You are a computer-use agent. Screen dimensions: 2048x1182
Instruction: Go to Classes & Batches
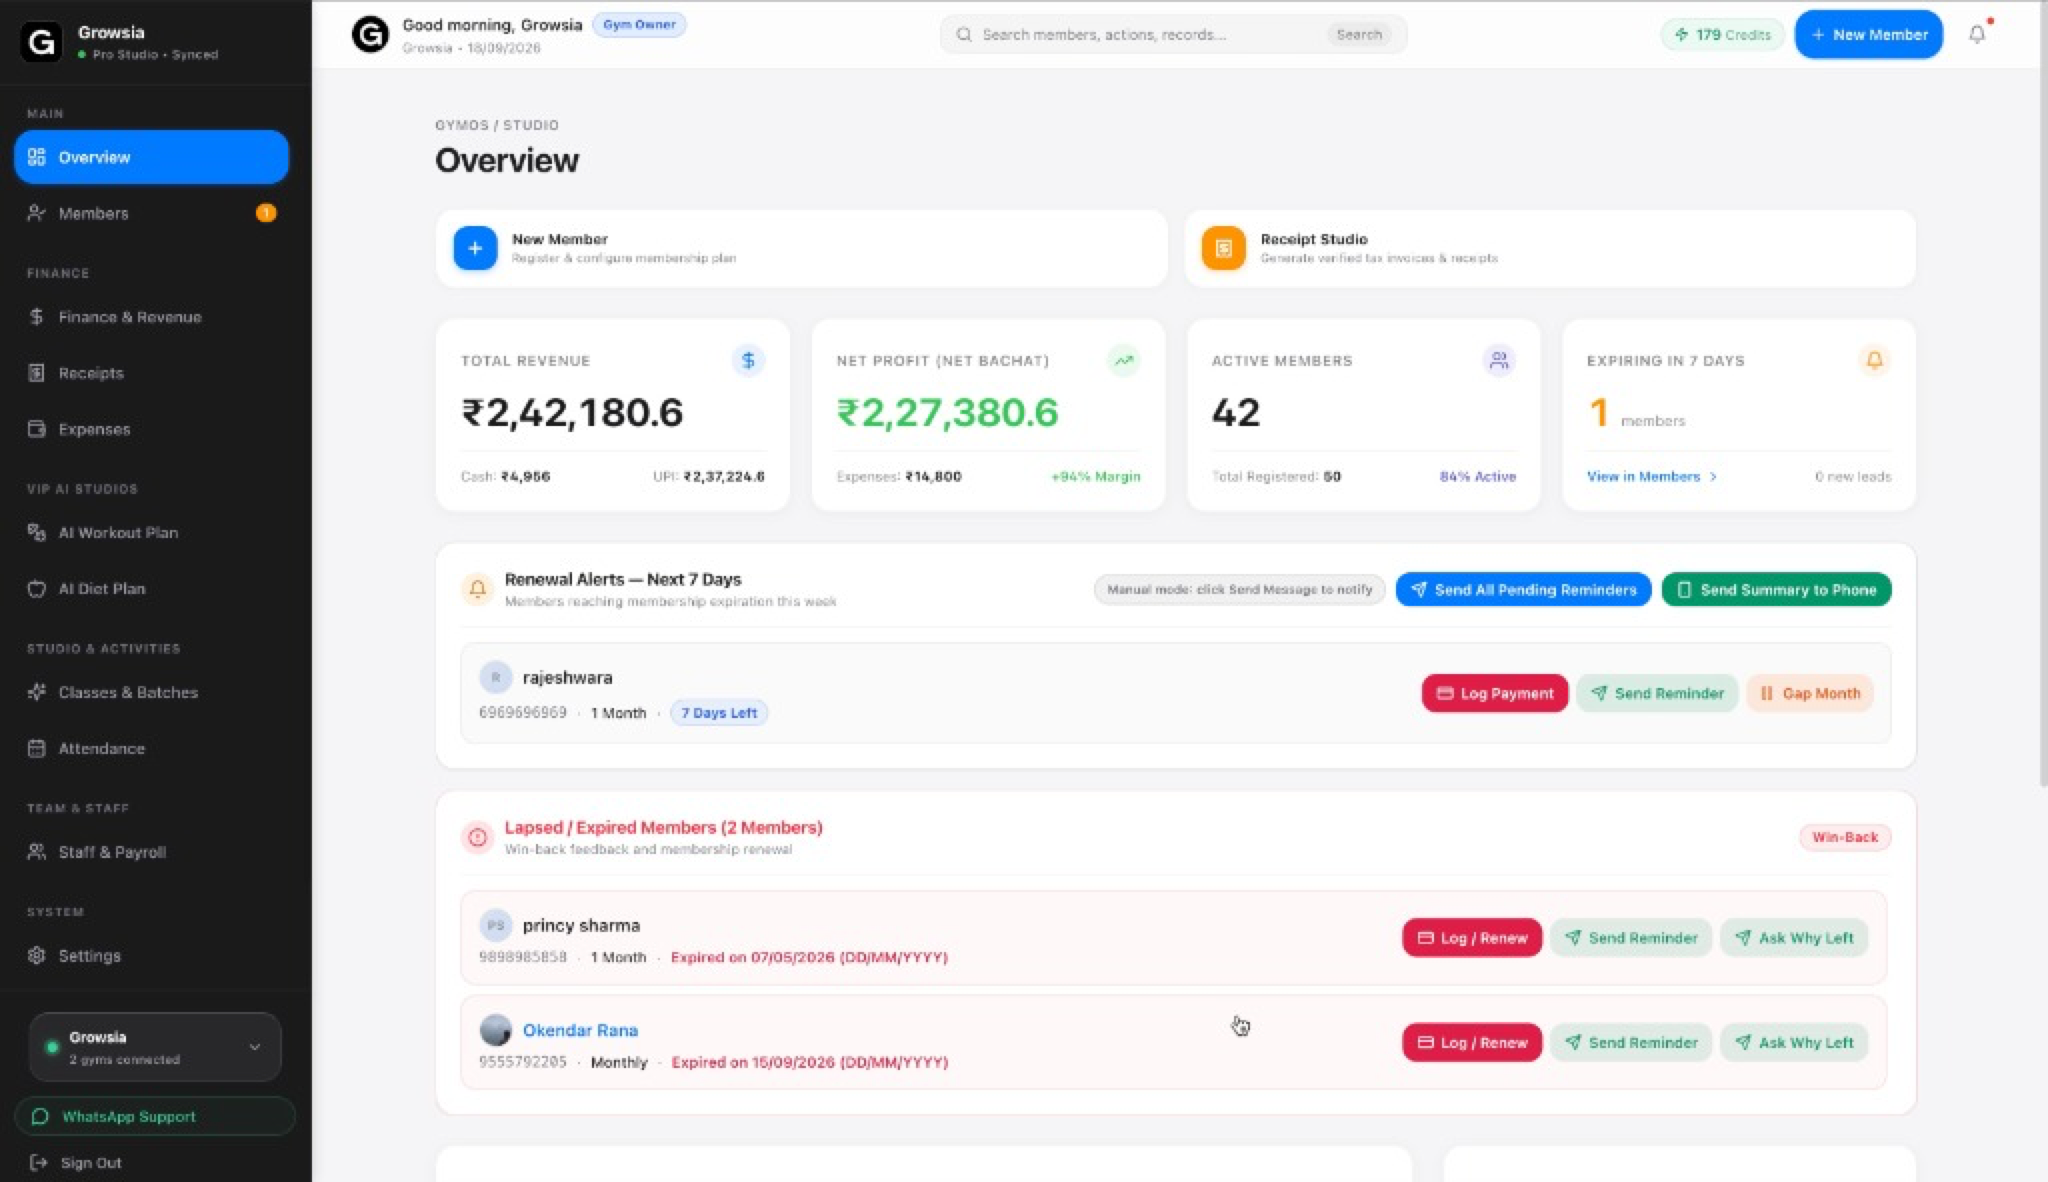point(151,692)
